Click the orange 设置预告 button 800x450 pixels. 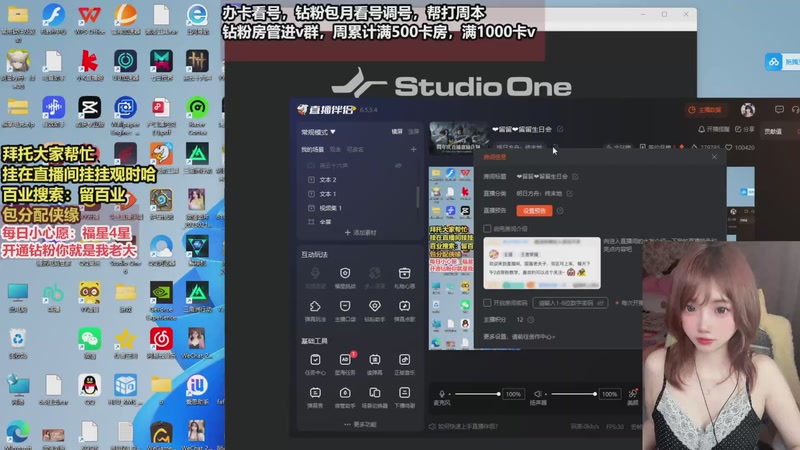tap(534, 211)
